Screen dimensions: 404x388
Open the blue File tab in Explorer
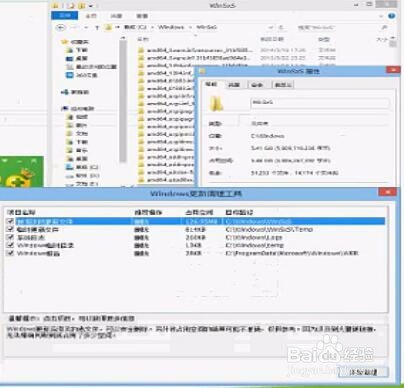point(64,16)
